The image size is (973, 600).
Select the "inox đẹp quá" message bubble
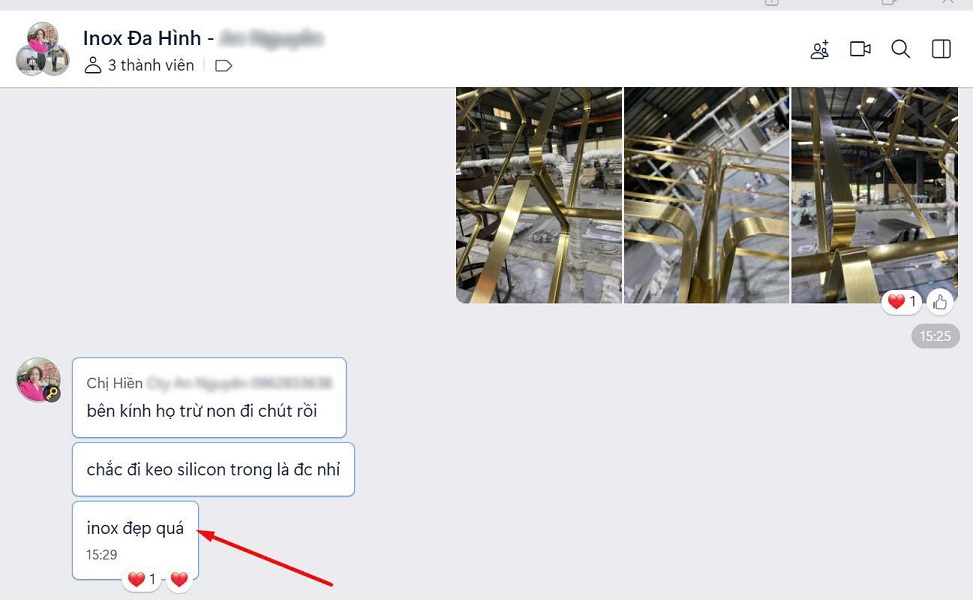[x=135, y=540]
